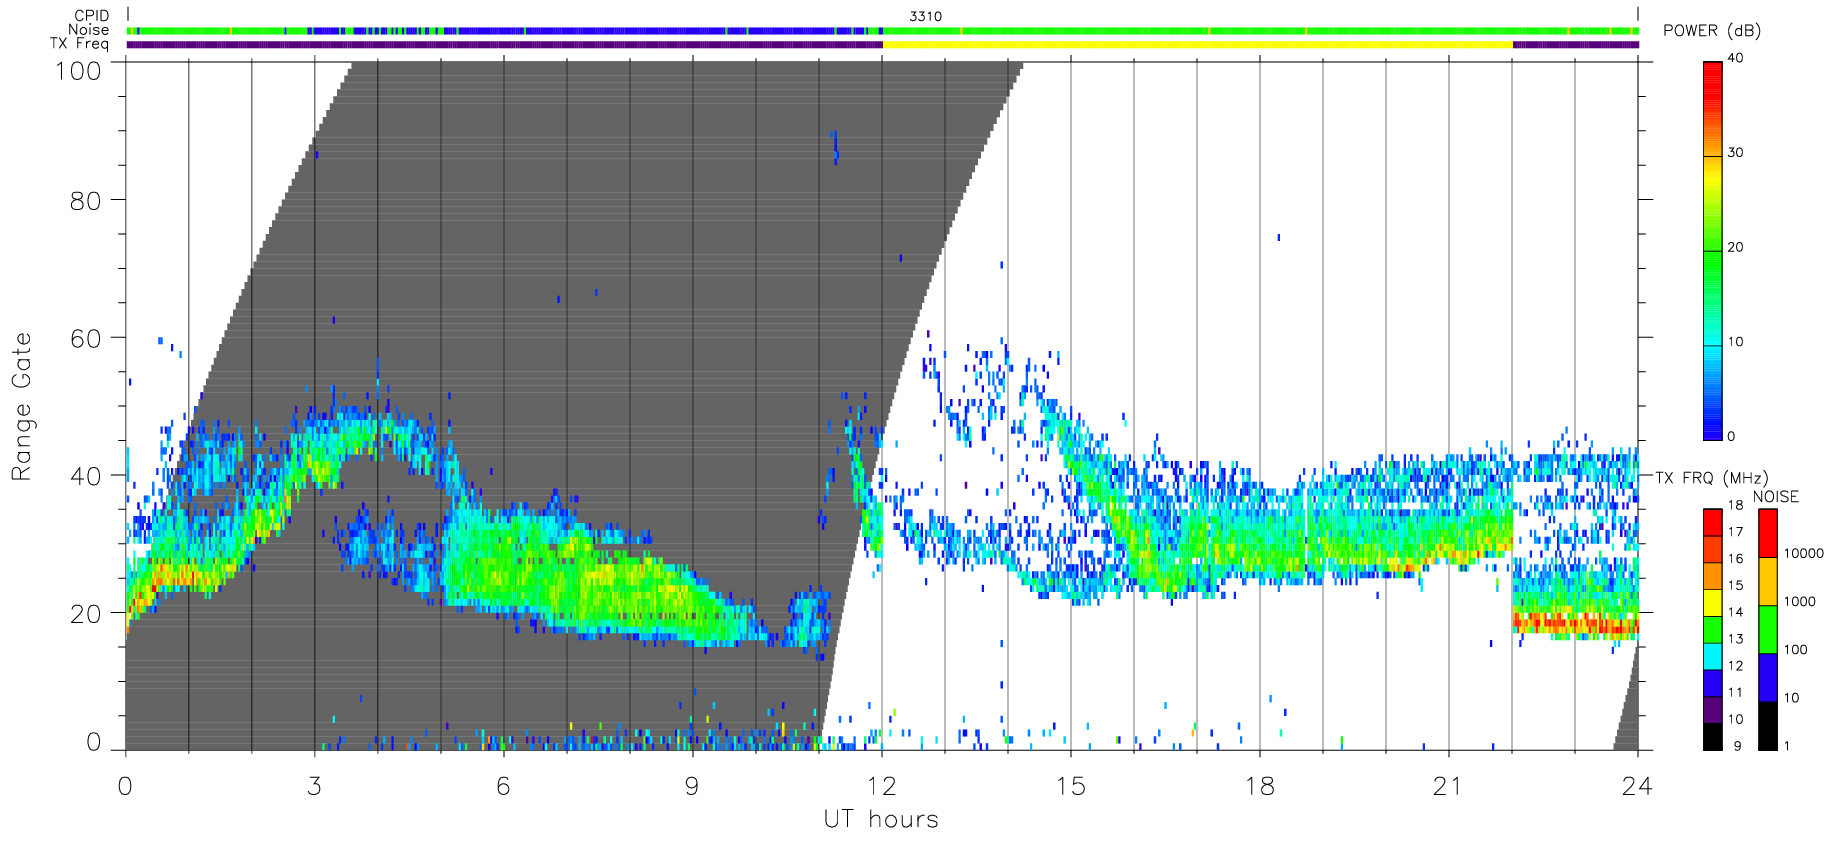Screen dimensions: 1843x850
Task: Click the 6 tick on UT hours axis
Action: point(503,786)
